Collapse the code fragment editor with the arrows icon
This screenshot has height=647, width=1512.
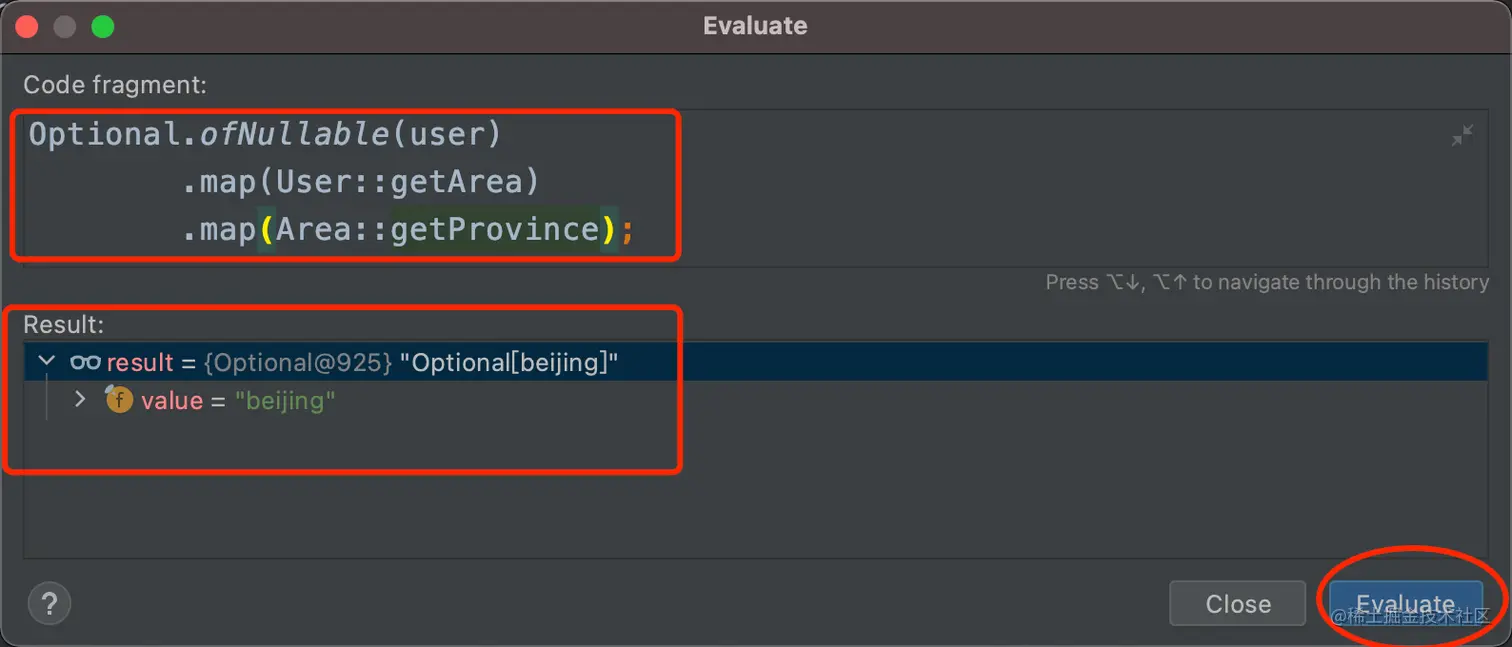[x=1462, y=136]
